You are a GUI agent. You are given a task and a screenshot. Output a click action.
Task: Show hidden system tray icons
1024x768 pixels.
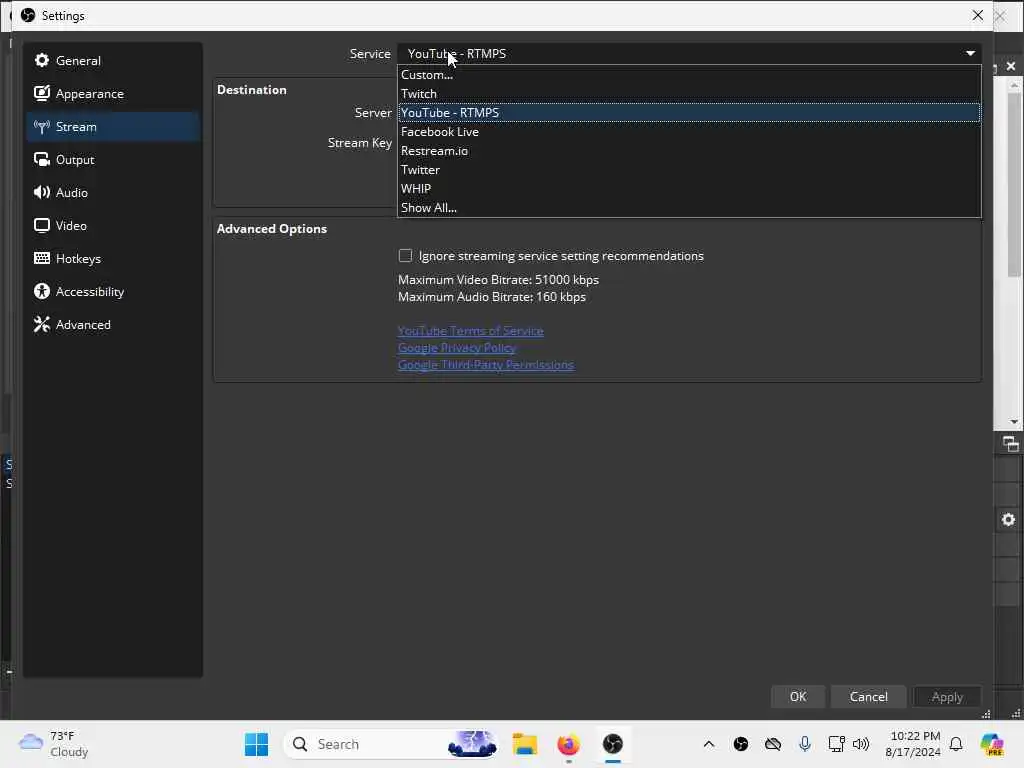pos(709,744)
